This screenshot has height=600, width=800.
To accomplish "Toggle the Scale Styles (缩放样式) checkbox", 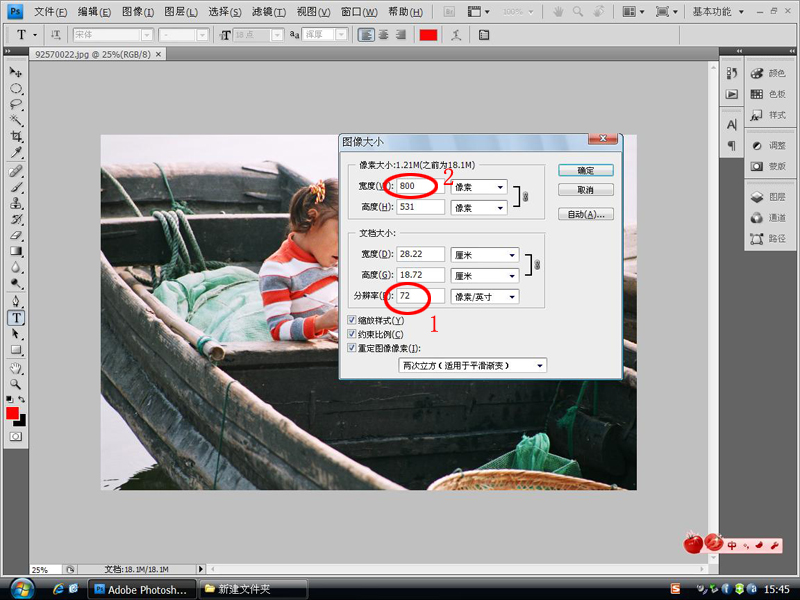I will point(350,320).
